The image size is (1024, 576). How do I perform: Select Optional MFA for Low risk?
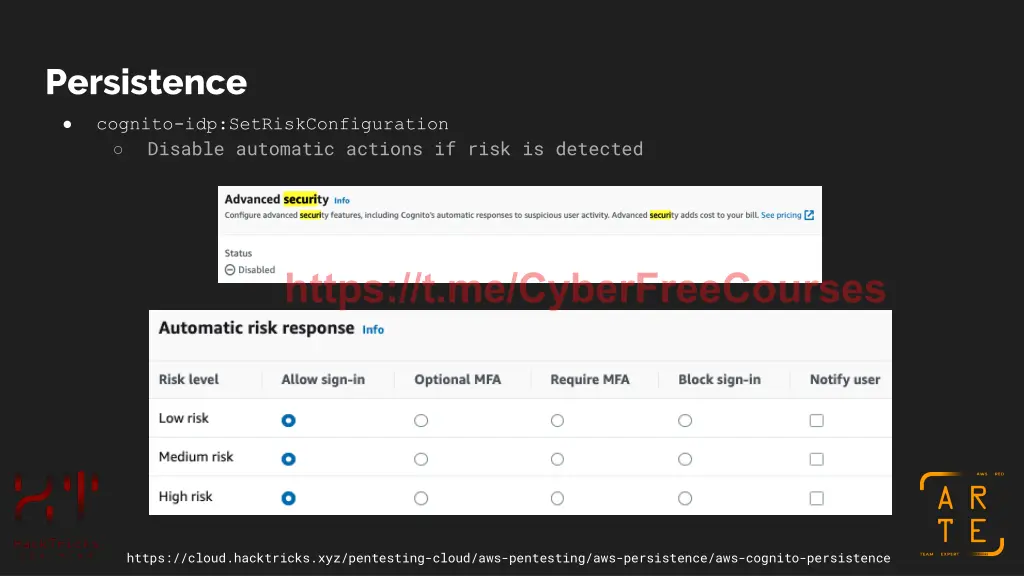pyautogui.click(x=421, y=421)
